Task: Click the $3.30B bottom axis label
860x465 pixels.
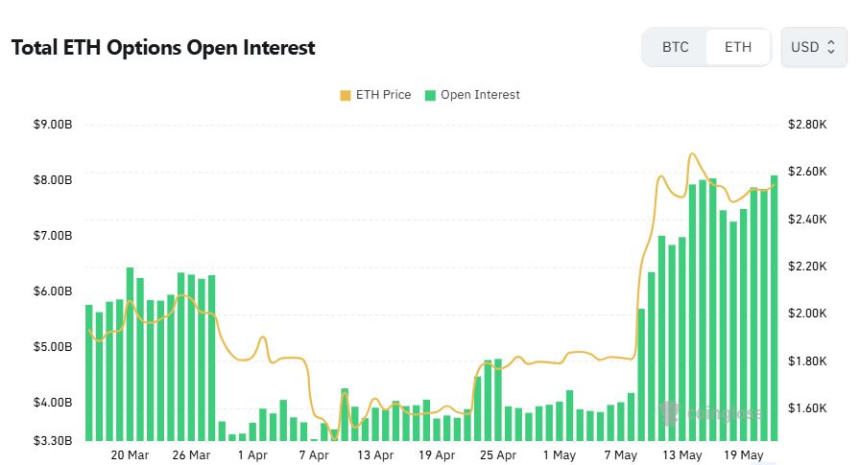Action: 53,441
